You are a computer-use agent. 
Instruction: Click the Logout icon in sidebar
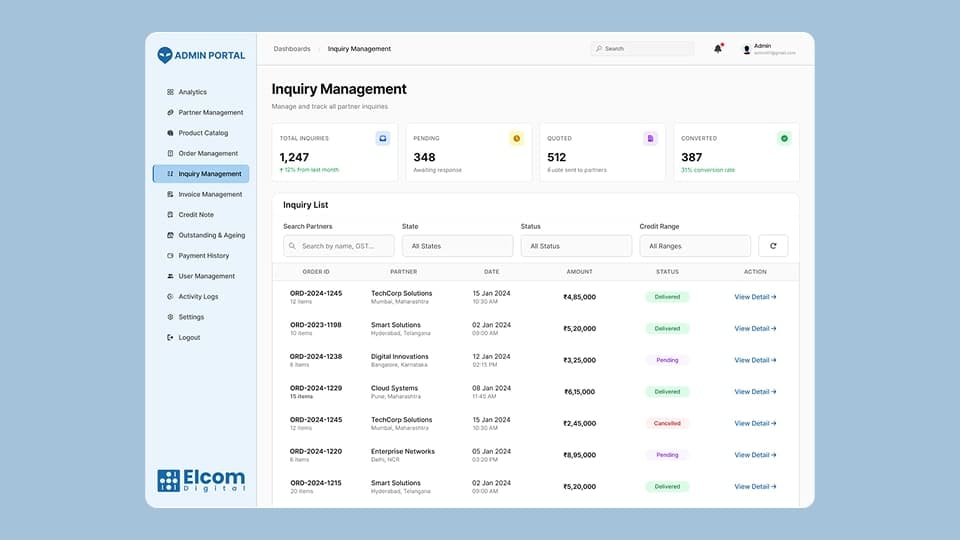pyautogui.click(x=170, y=337)
